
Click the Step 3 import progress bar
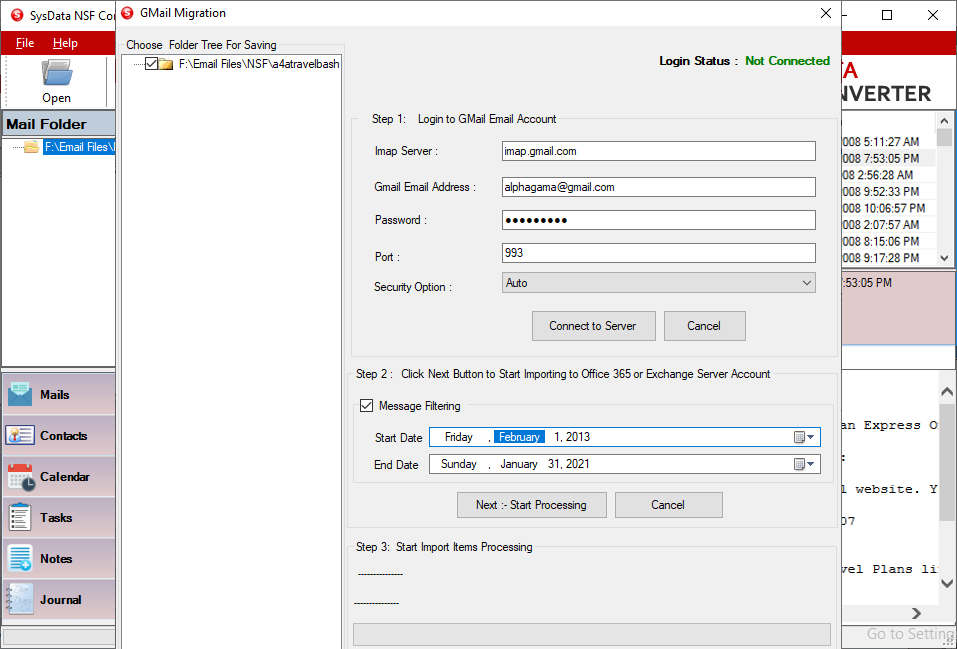pos(591,634)
